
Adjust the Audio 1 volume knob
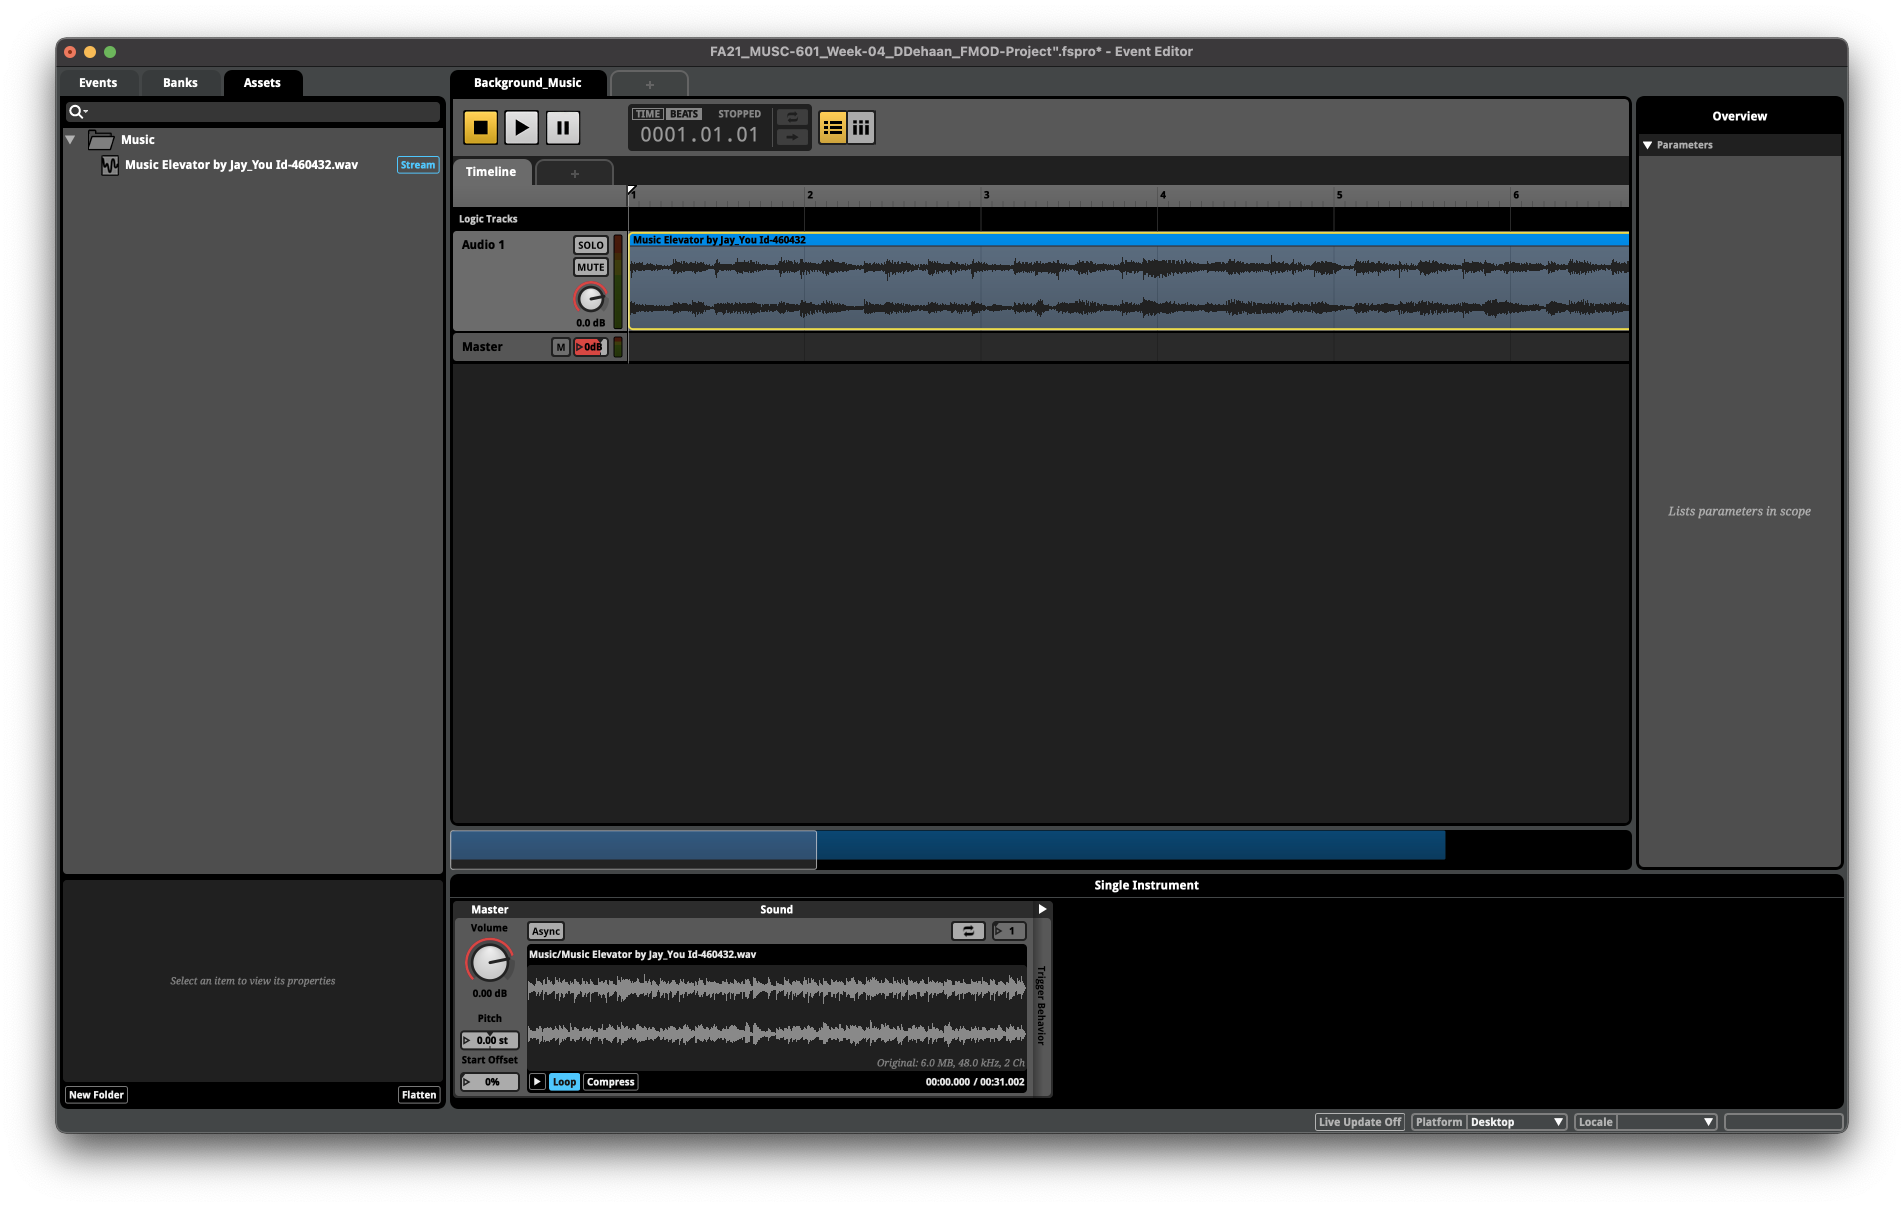(x=590, y=300)
